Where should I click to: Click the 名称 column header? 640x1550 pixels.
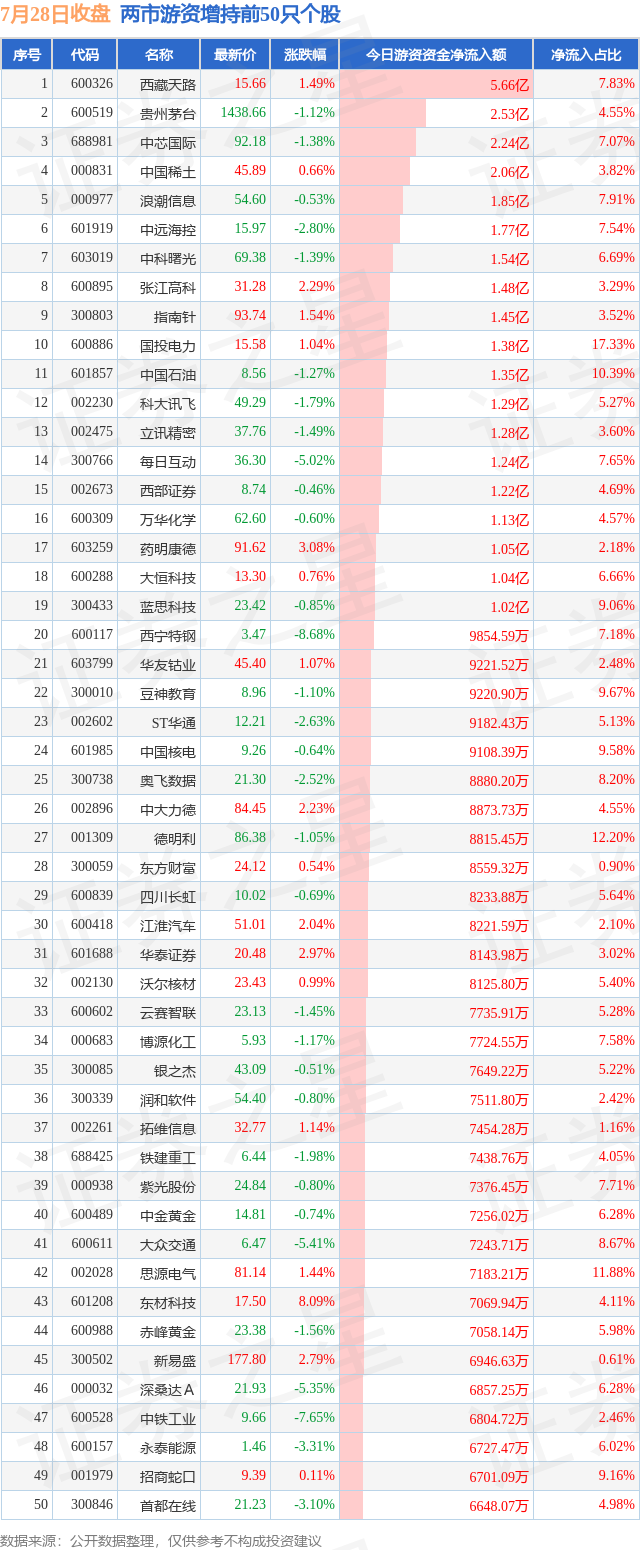point(159,55)
